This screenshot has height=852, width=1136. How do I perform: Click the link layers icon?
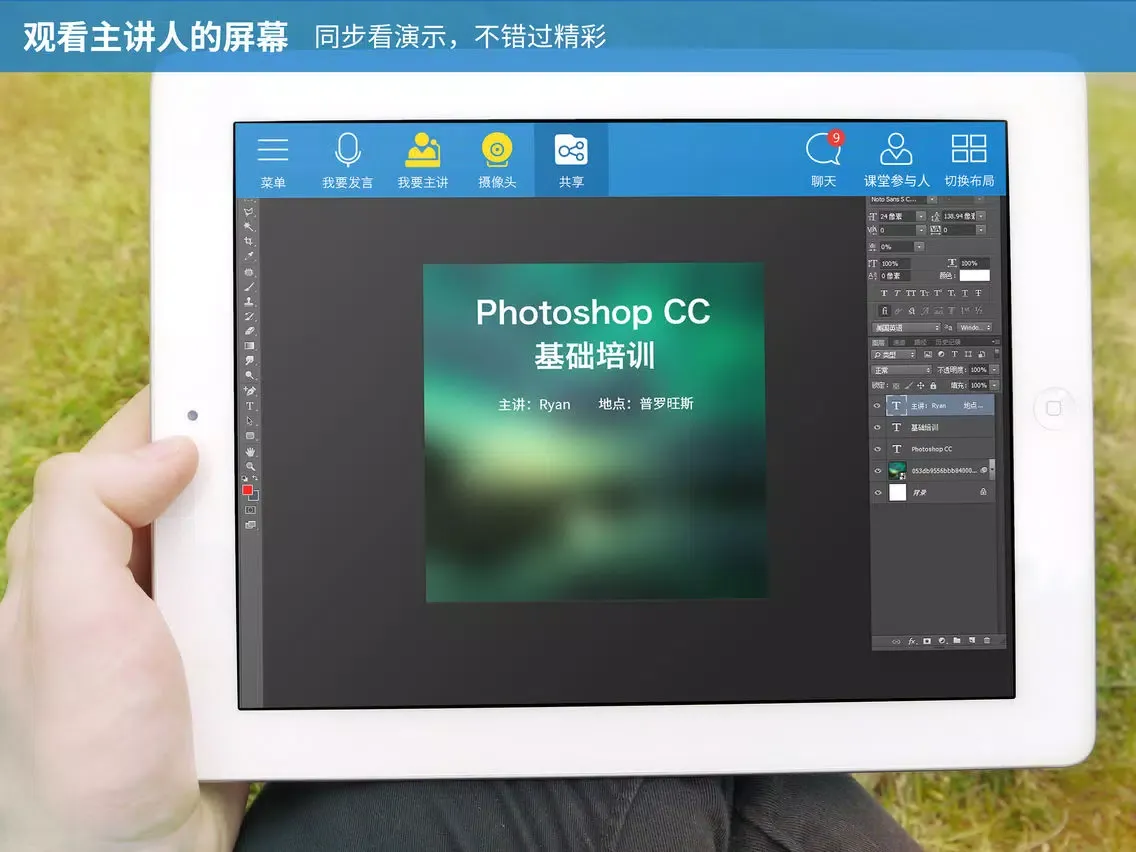point(896,642)
